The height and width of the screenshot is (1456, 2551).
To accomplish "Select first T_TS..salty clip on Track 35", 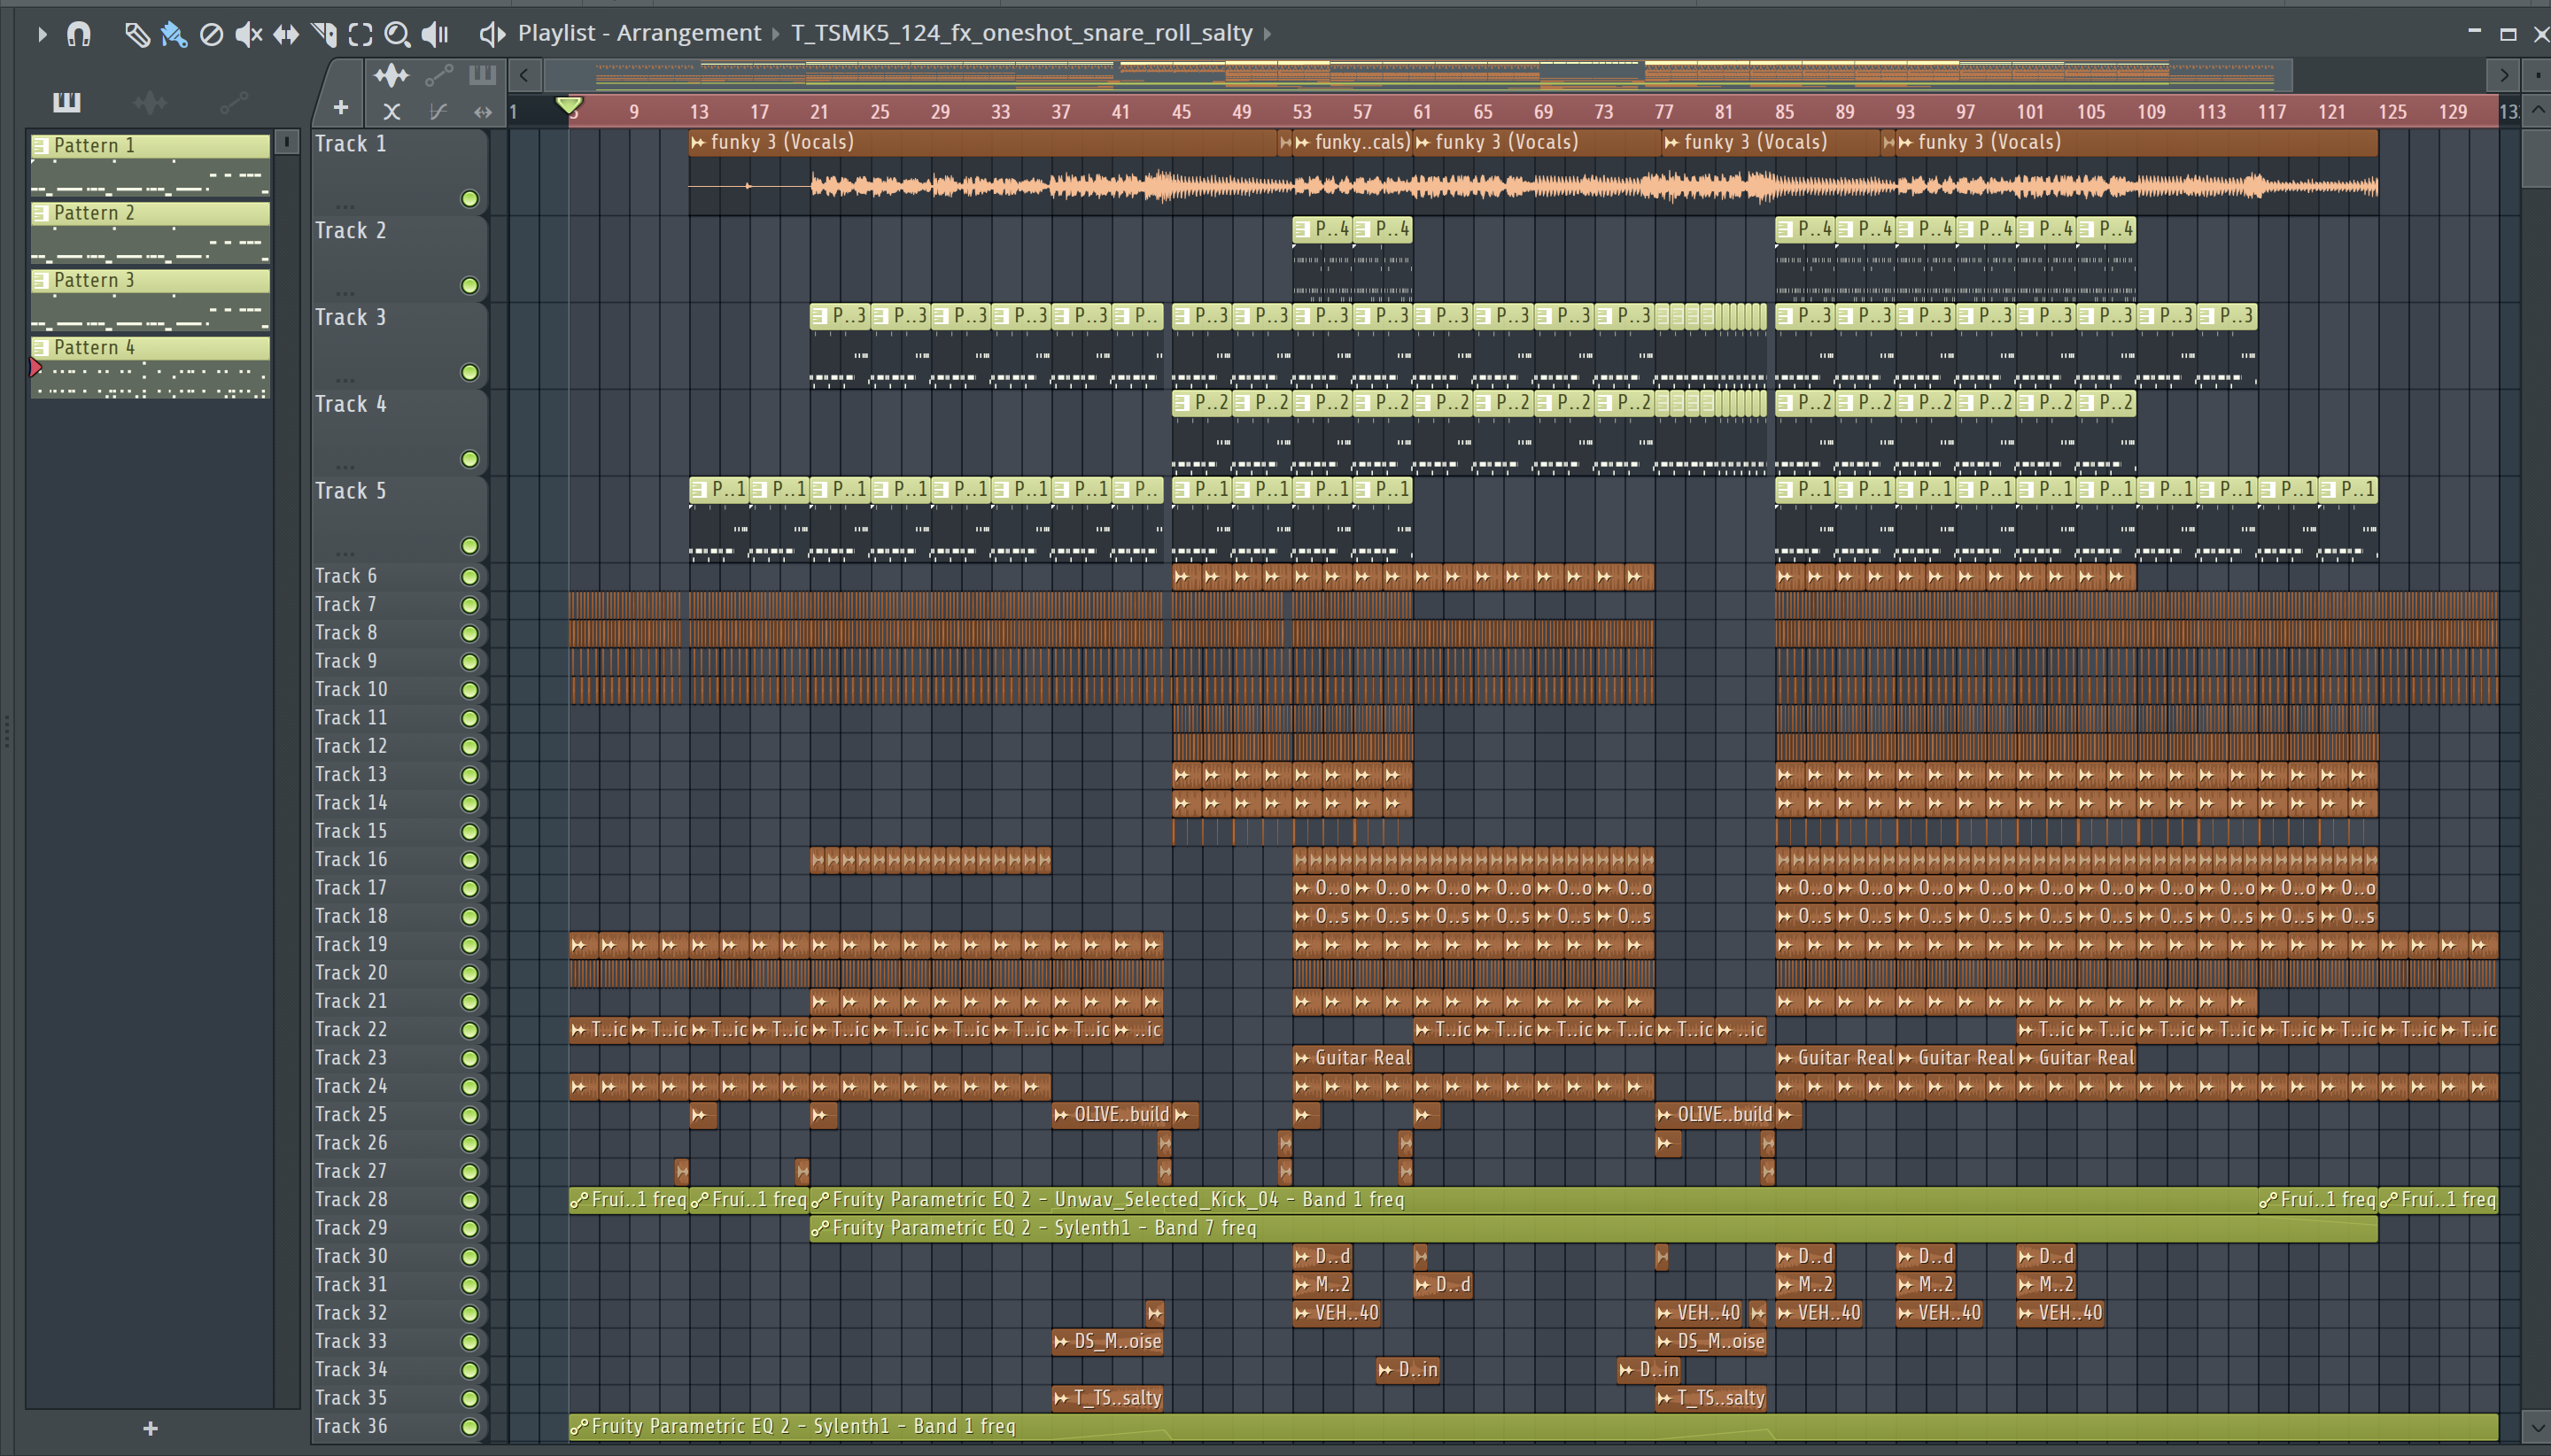I will [x=1107, y=1398].
